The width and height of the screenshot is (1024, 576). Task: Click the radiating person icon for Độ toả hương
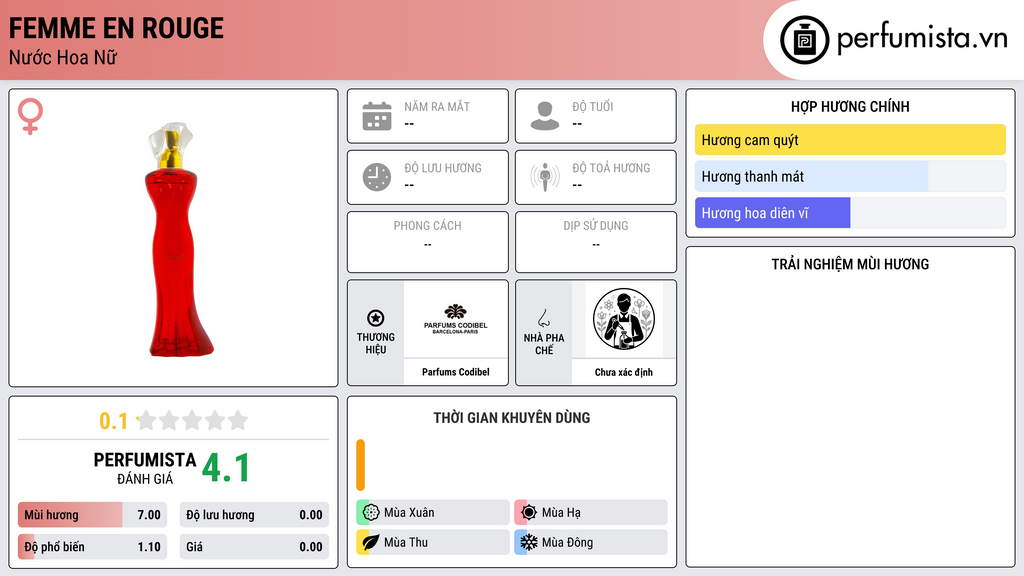(x=545, y=177)
